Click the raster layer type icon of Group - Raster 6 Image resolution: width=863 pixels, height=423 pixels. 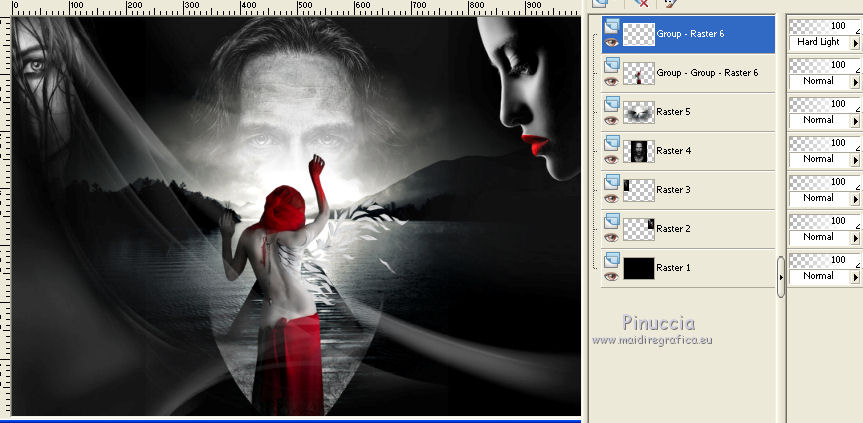[611, 26]
